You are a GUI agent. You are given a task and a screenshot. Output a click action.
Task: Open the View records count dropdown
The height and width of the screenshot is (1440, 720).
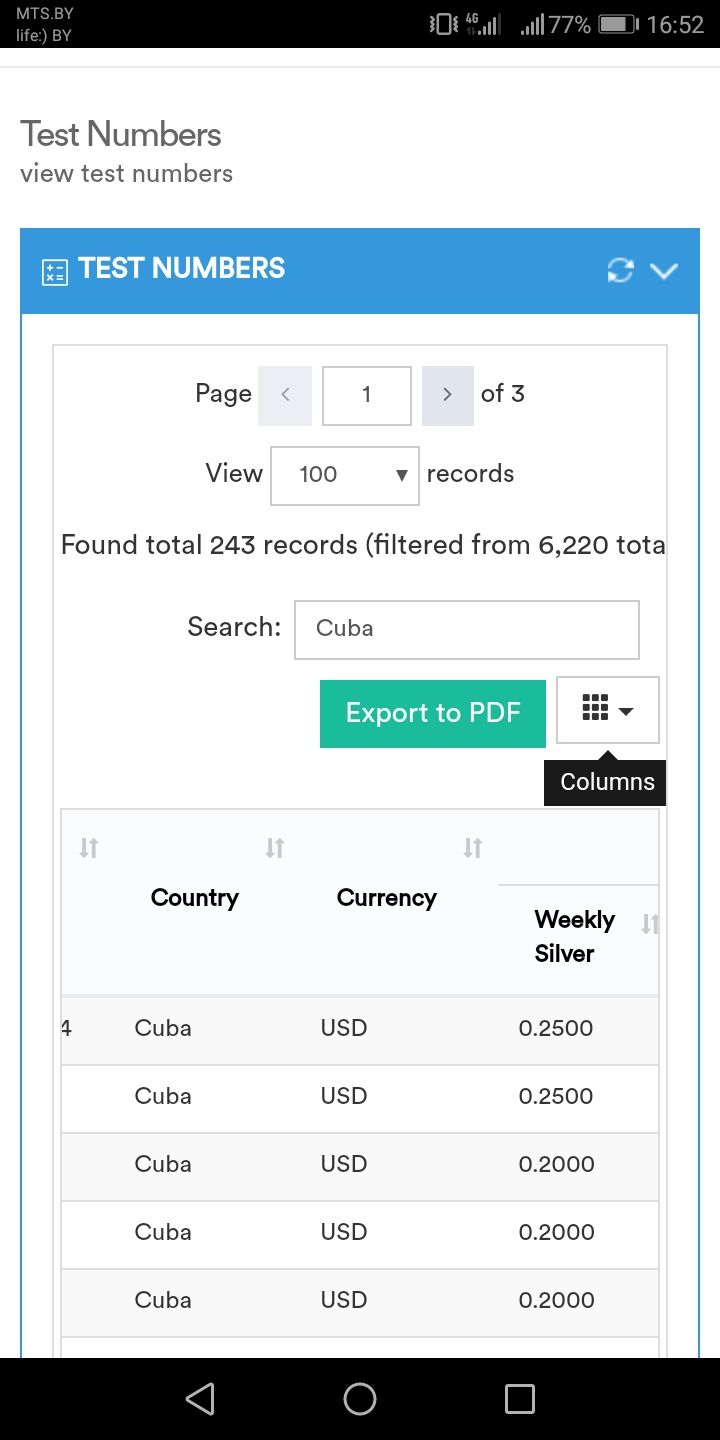pyautogui.click(x=344, y=475)
